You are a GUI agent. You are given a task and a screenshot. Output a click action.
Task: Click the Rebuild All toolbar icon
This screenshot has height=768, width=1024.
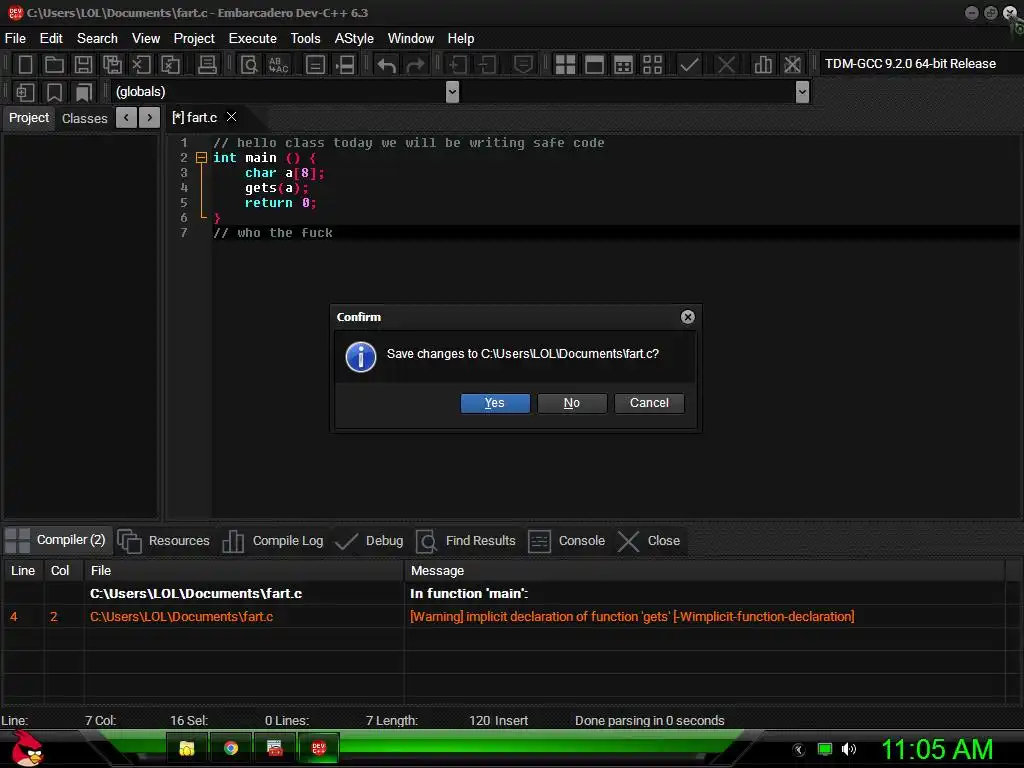(x=652, y=65)
